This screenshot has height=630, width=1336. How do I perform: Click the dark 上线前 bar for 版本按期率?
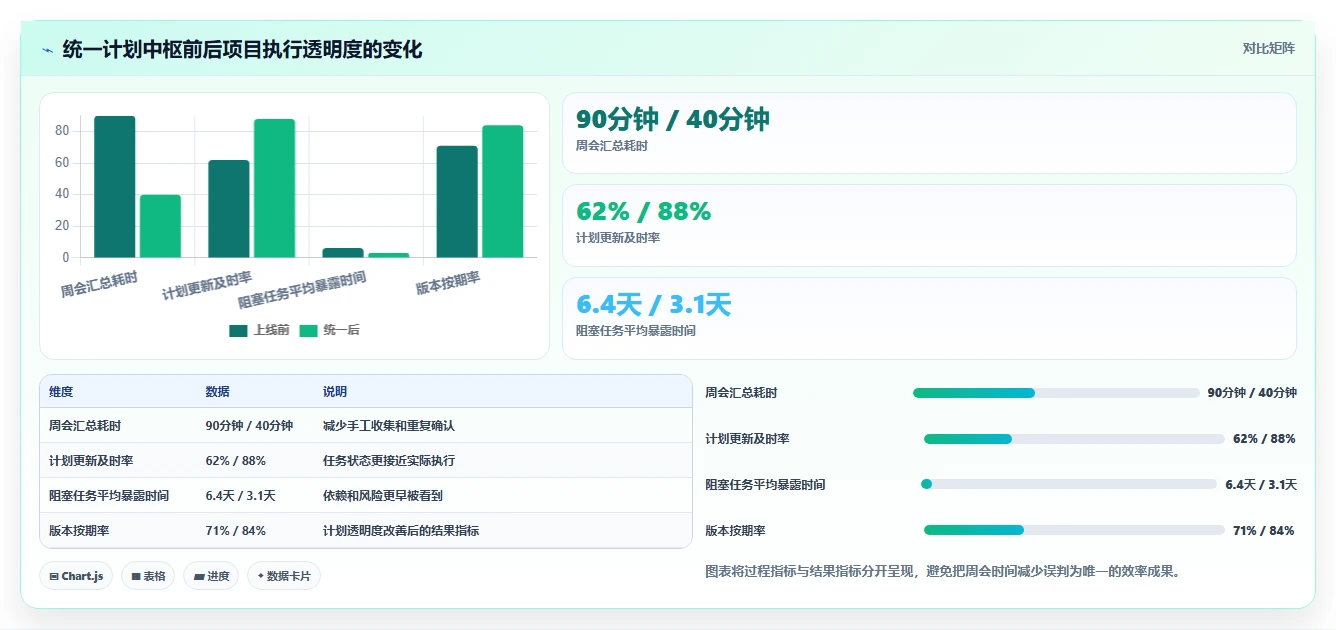[x=457, y=202]
